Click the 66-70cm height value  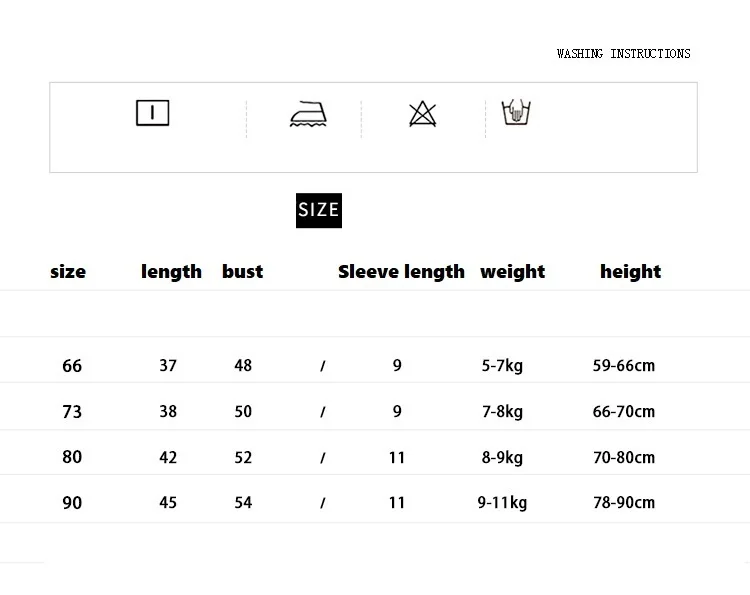click(x=623, y=412)
